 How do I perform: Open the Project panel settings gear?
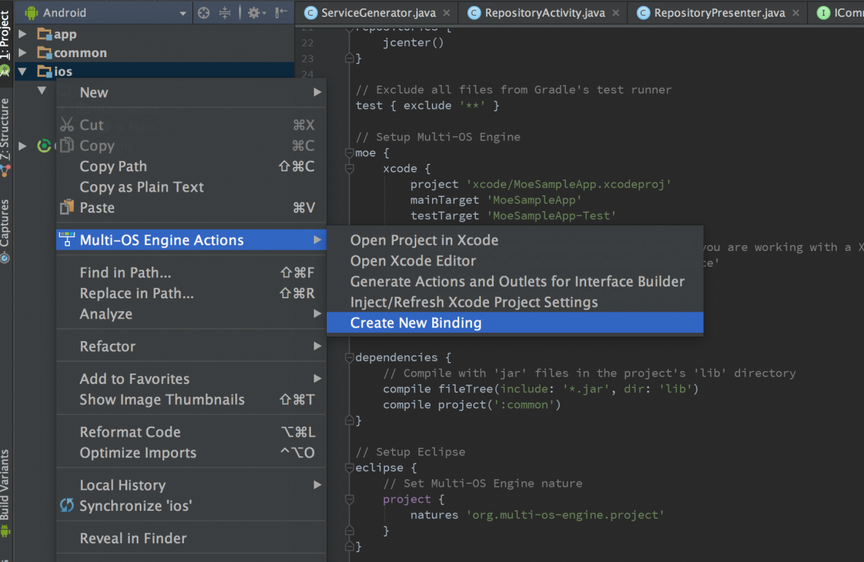coord(255,13)
